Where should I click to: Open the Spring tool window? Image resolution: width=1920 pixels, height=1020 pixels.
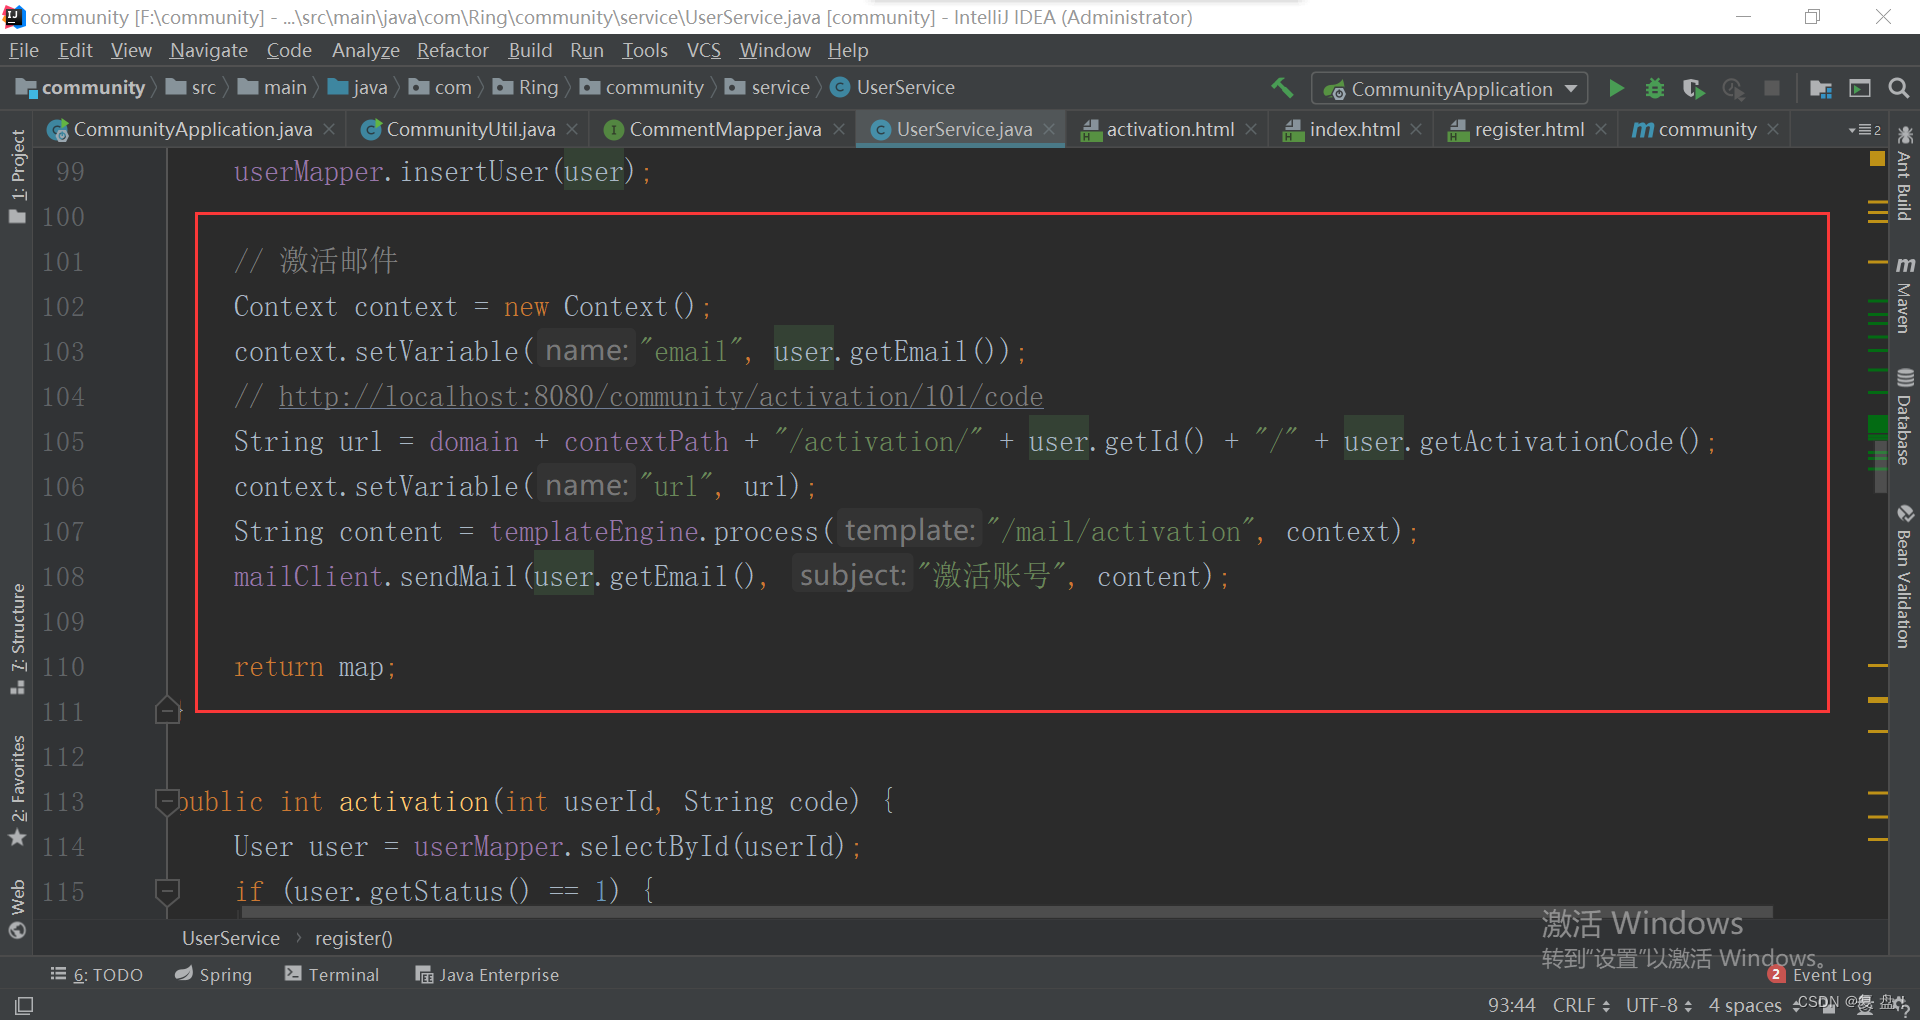click(x=213, y=974)
